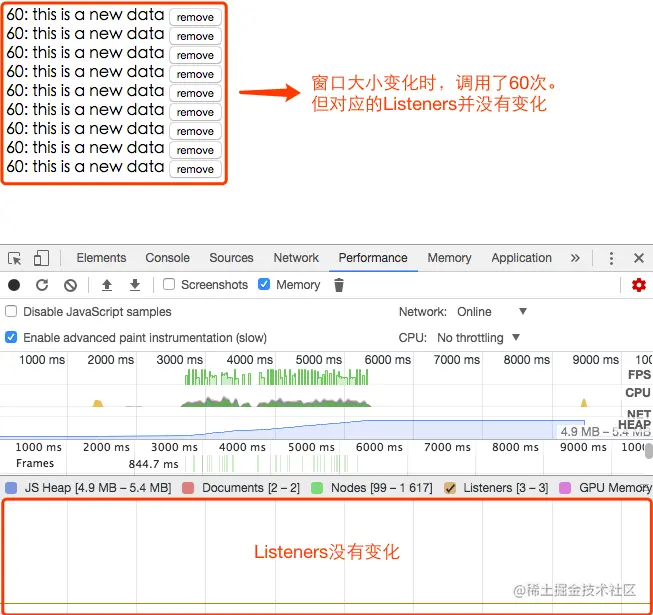Click the first row's remove button
Viewport: 653px width, 615px height.
[x=195, y=17]
